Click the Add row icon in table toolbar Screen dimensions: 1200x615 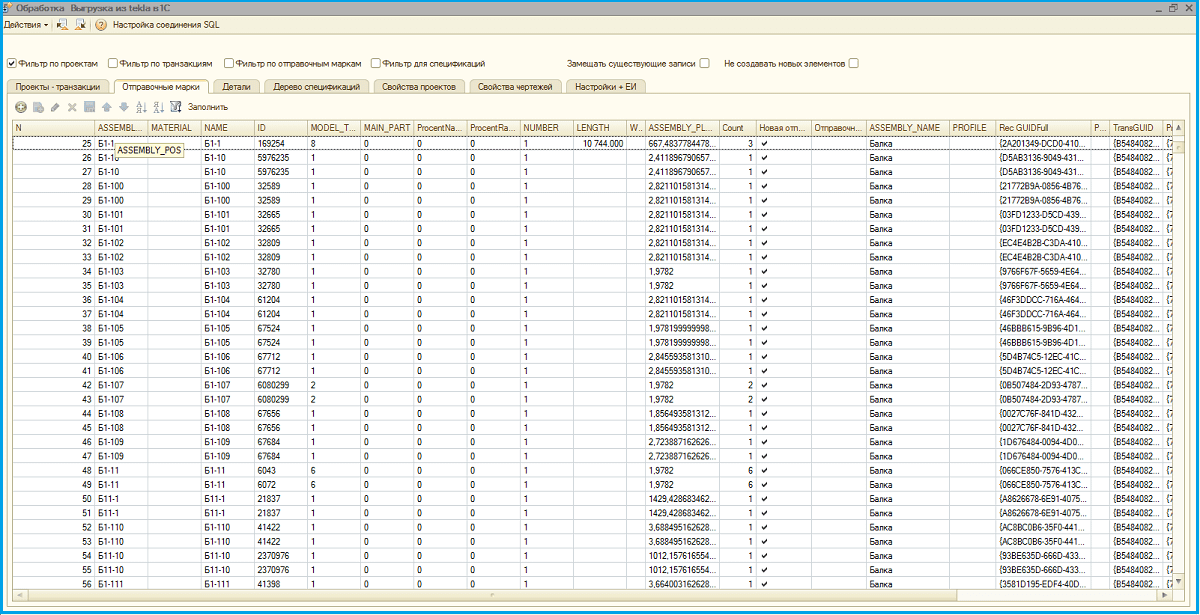click(x=21, y=107)
